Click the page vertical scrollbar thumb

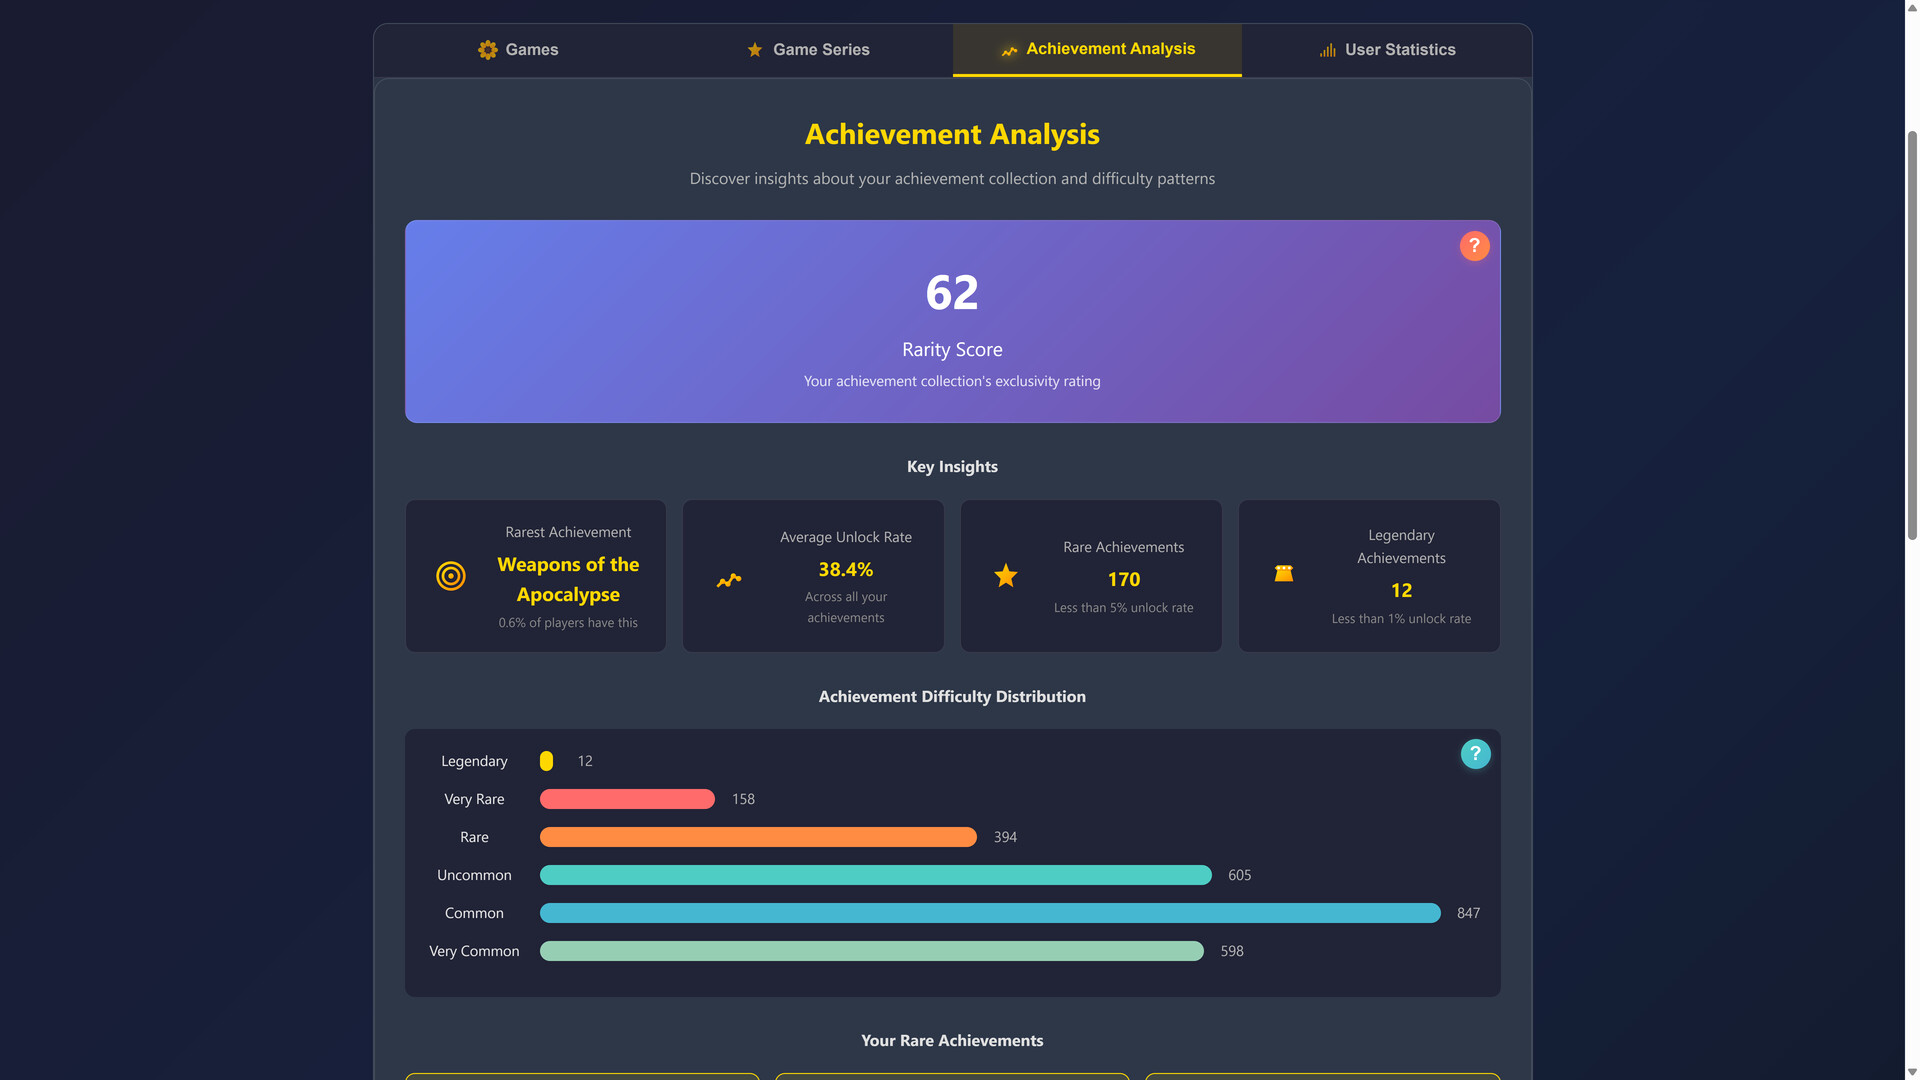click(x=1912, y=335)
